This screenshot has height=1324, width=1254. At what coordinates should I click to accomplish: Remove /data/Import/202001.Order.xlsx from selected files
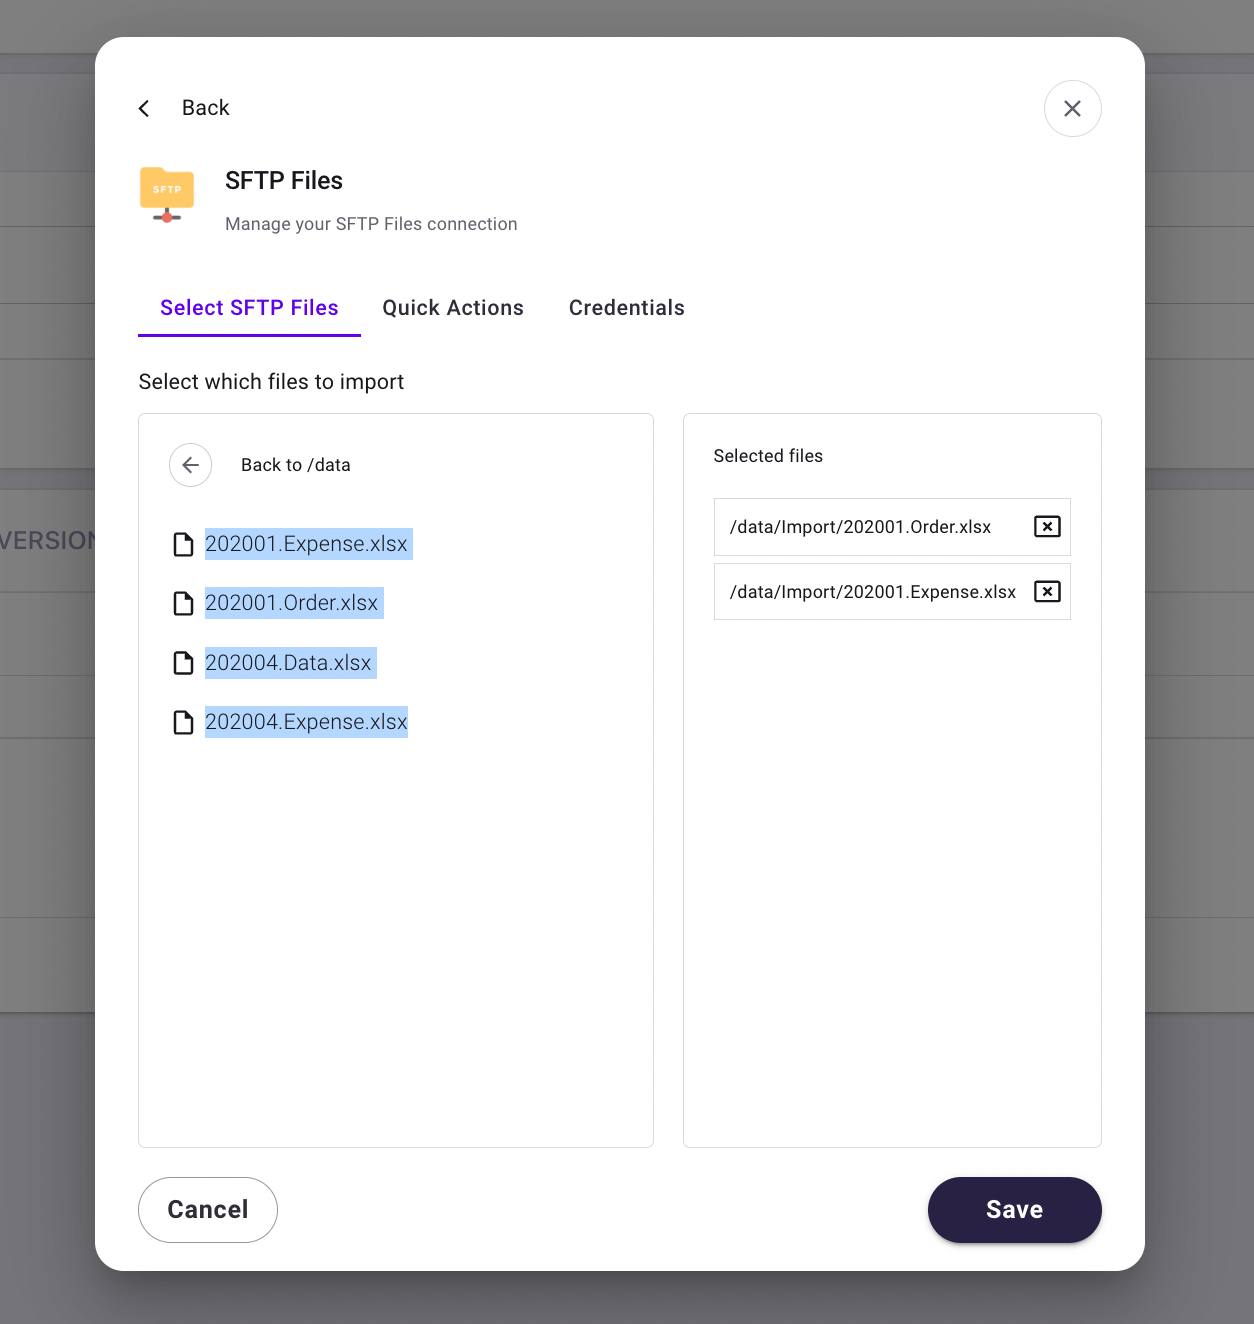pyautogui.click(x=1047, y=527)
